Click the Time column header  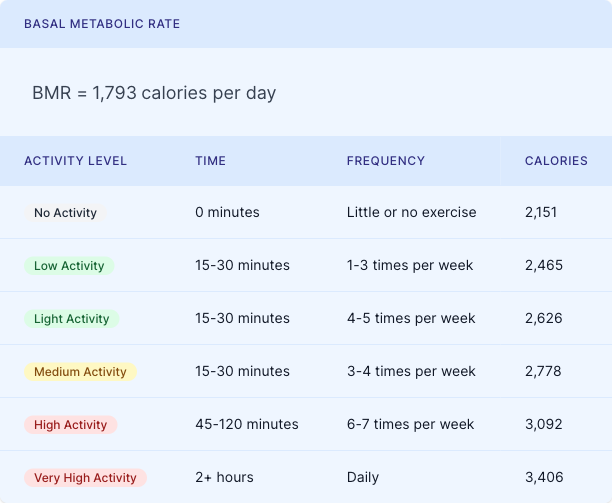(x=210, y=161)
